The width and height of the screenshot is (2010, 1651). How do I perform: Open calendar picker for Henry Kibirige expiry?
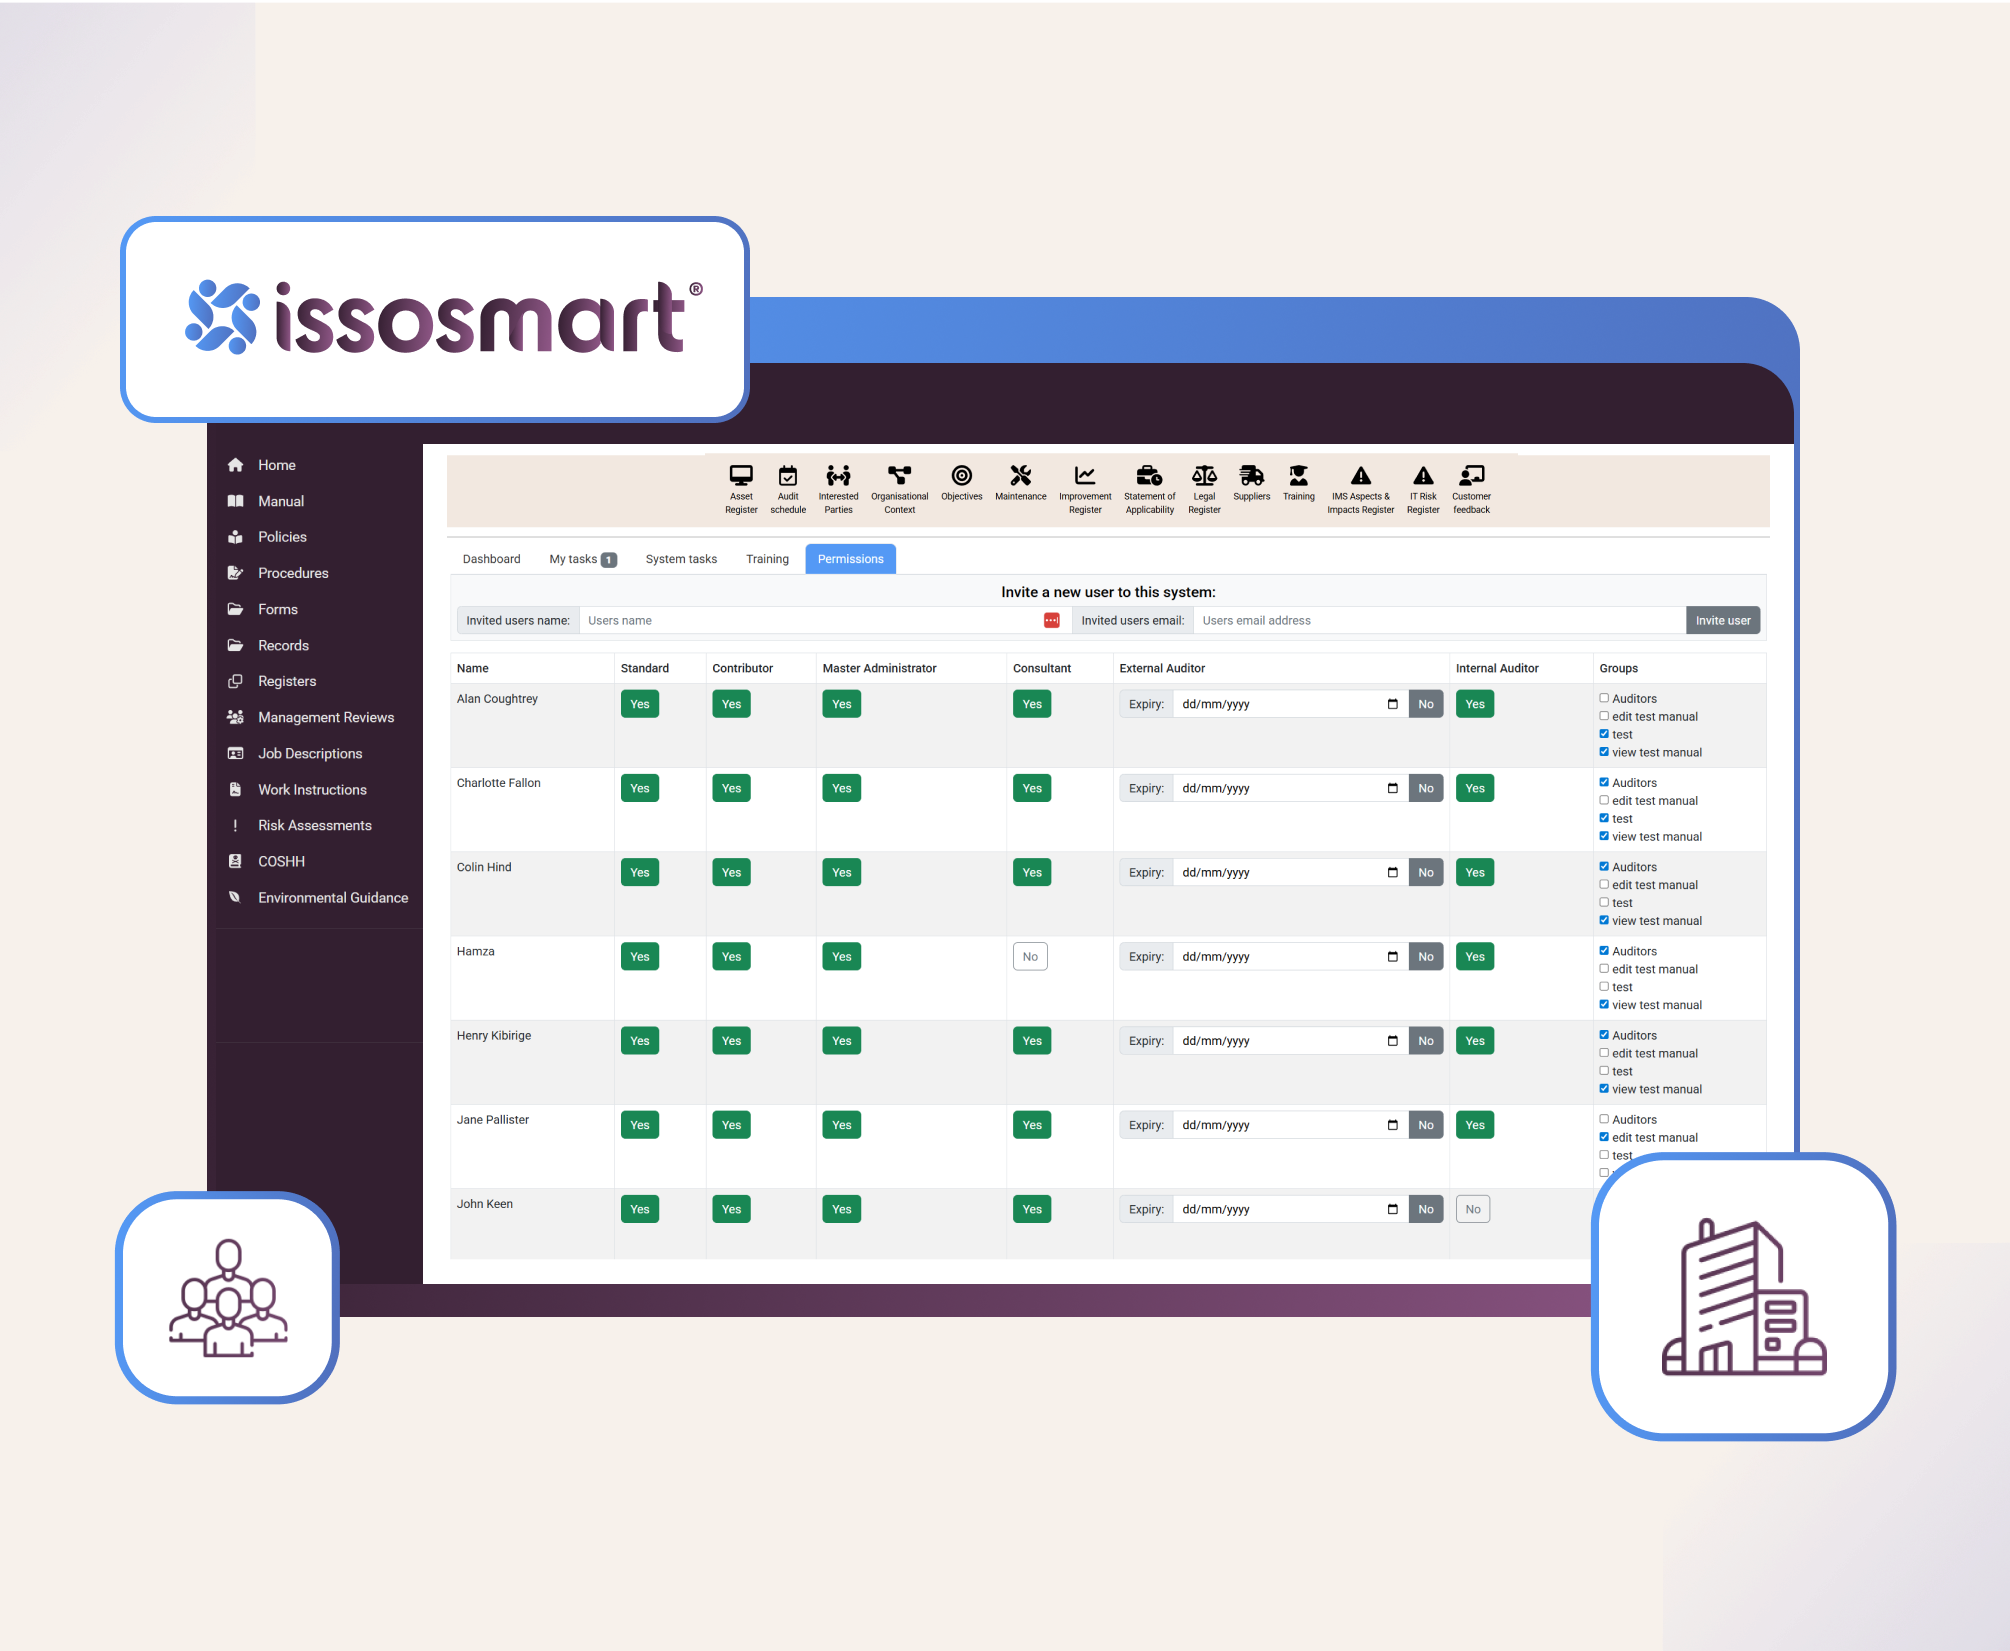tap(1392, 1041)
